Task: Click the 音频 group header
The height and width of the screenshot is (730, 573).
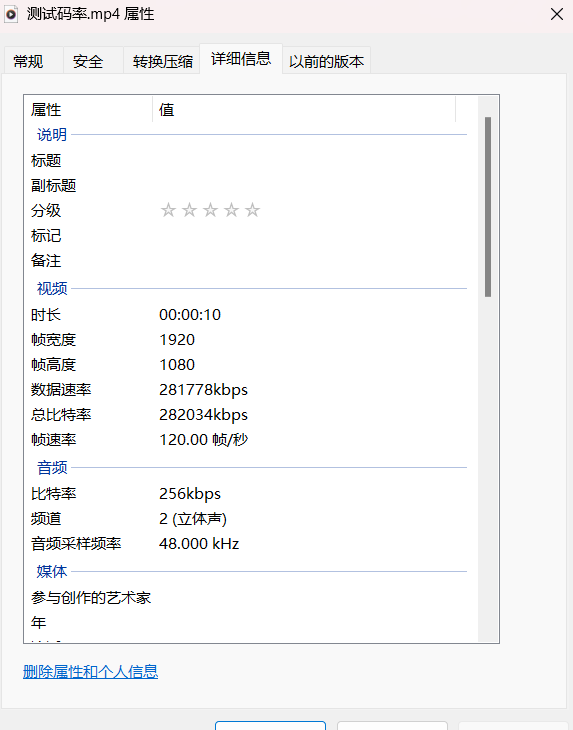Action: click(52, 467)
